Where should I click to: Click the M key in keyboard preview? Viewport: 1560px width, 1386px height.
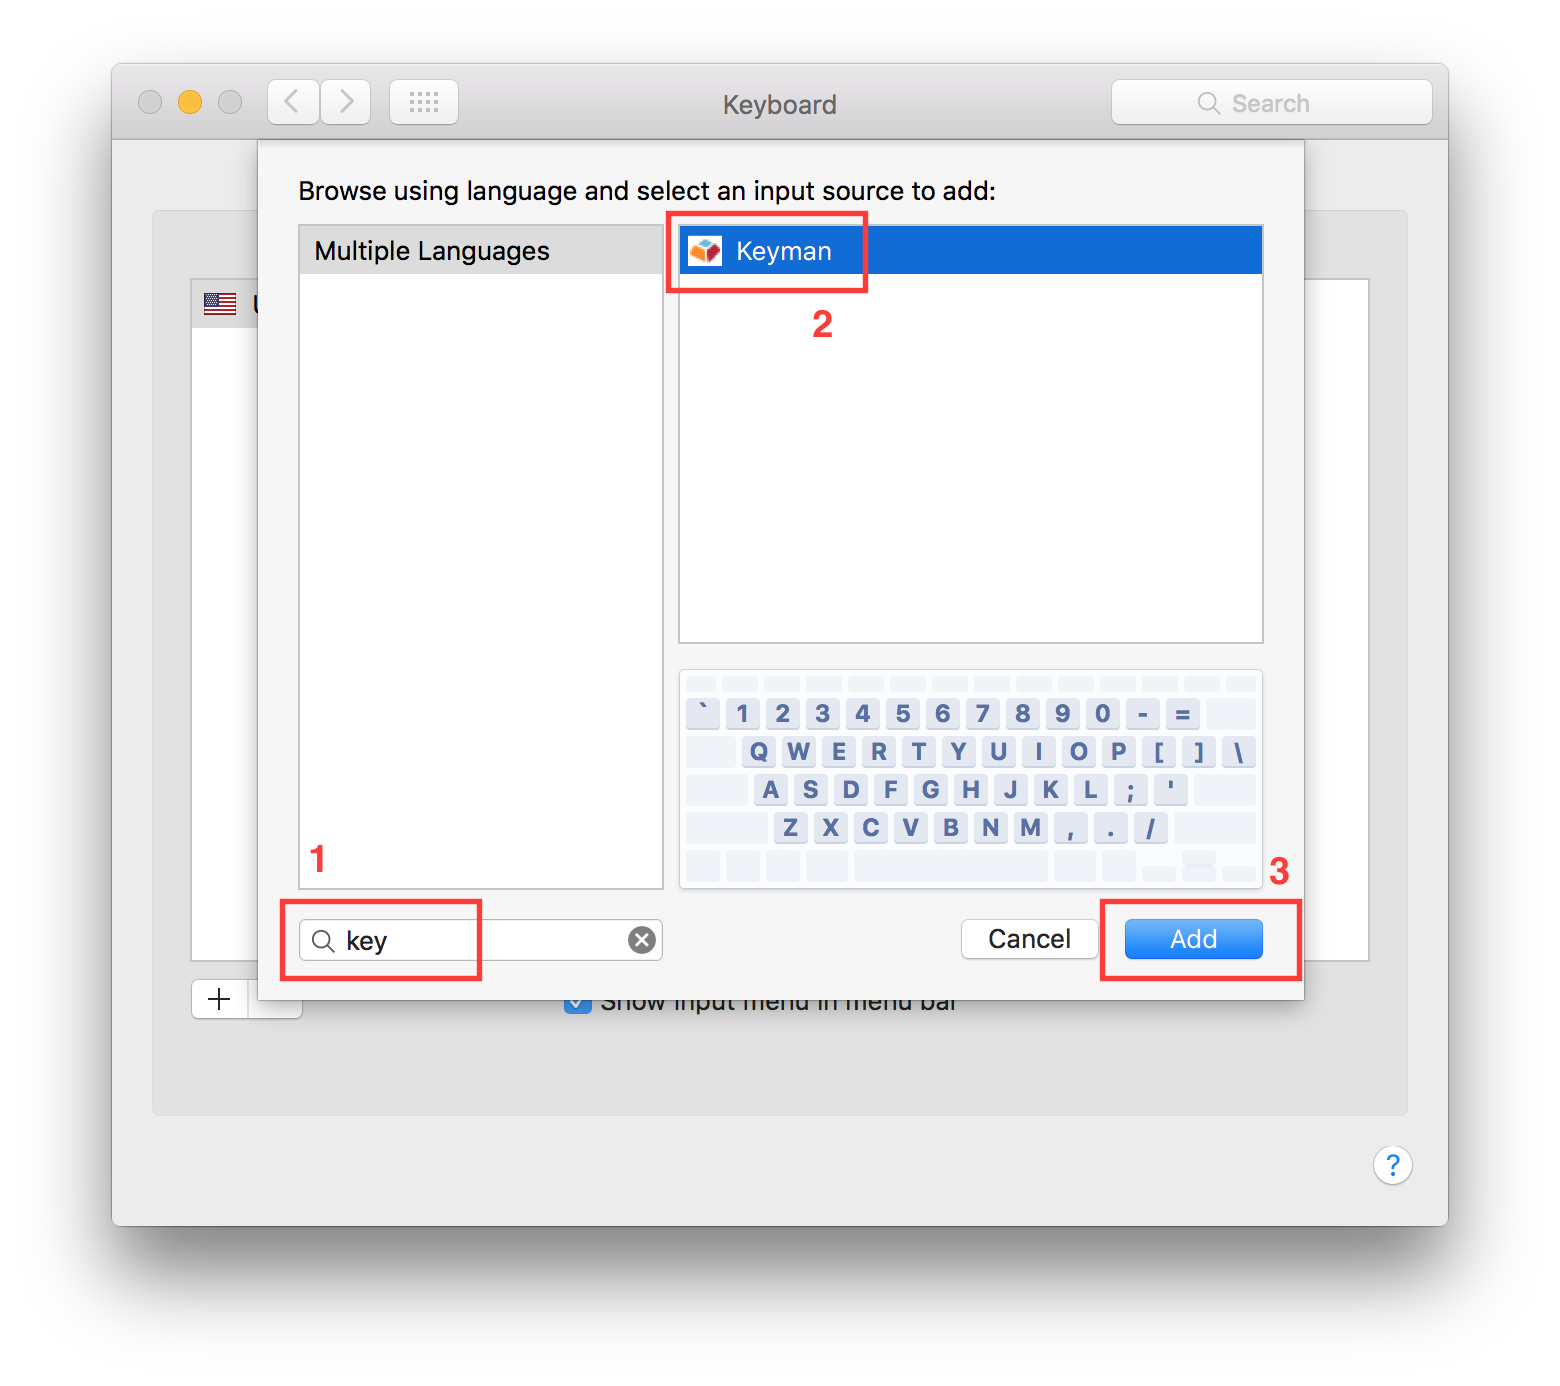pyautogui.click(x=1030, y=828)
